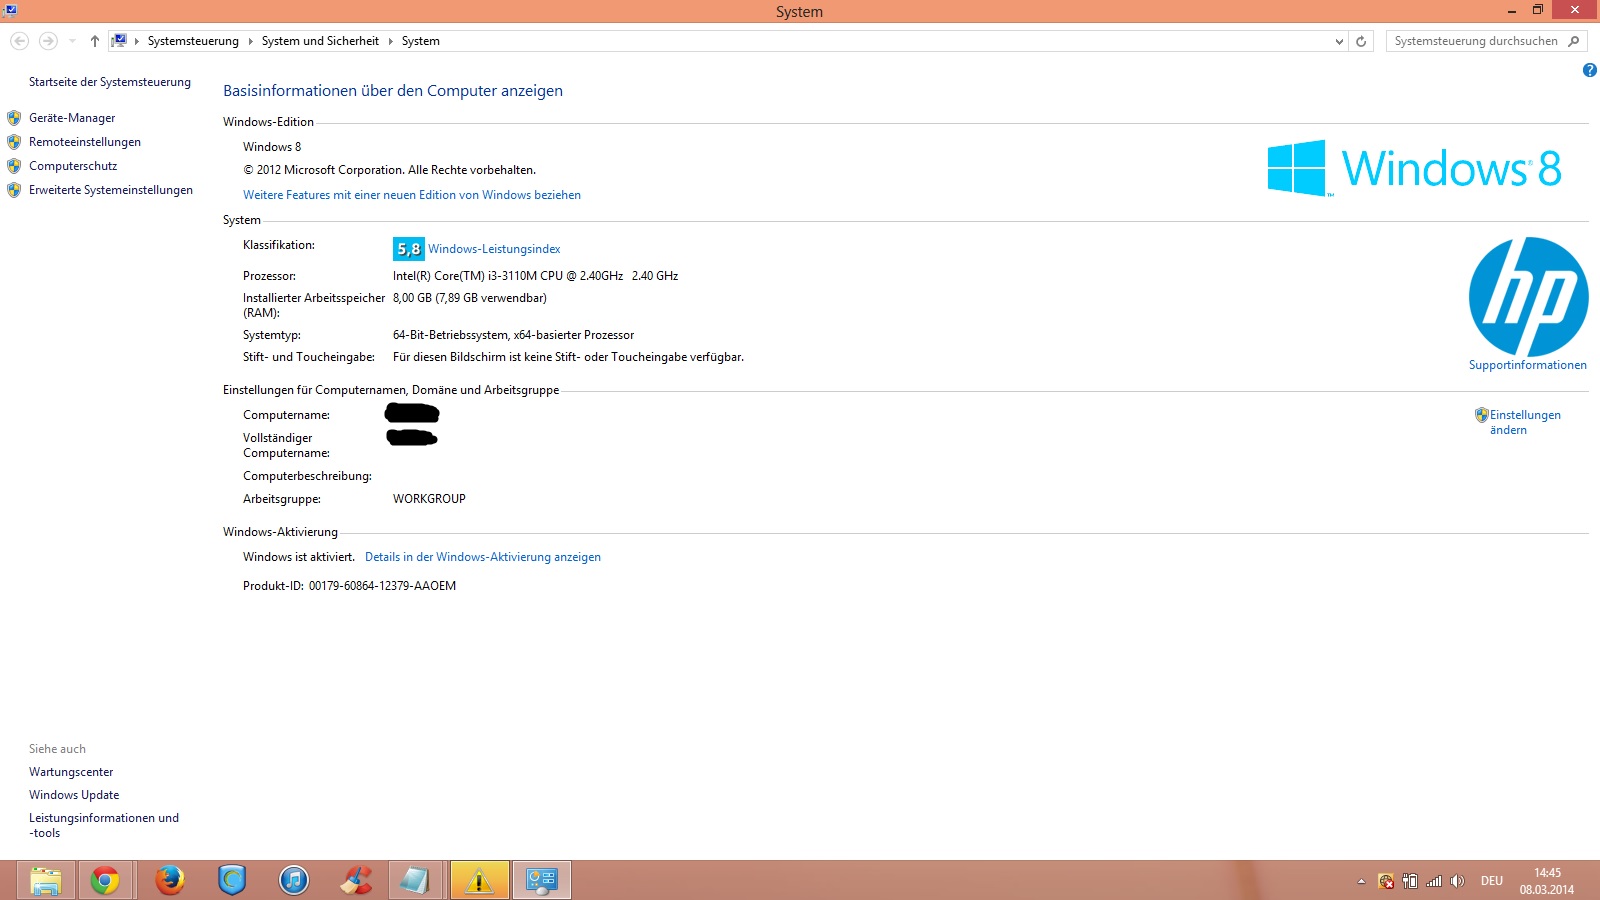Screen dimensions: 1600x900
Task: Click the shield icon beside Erweiterte Systemeinstellungen
Action: tap(14, 190)
